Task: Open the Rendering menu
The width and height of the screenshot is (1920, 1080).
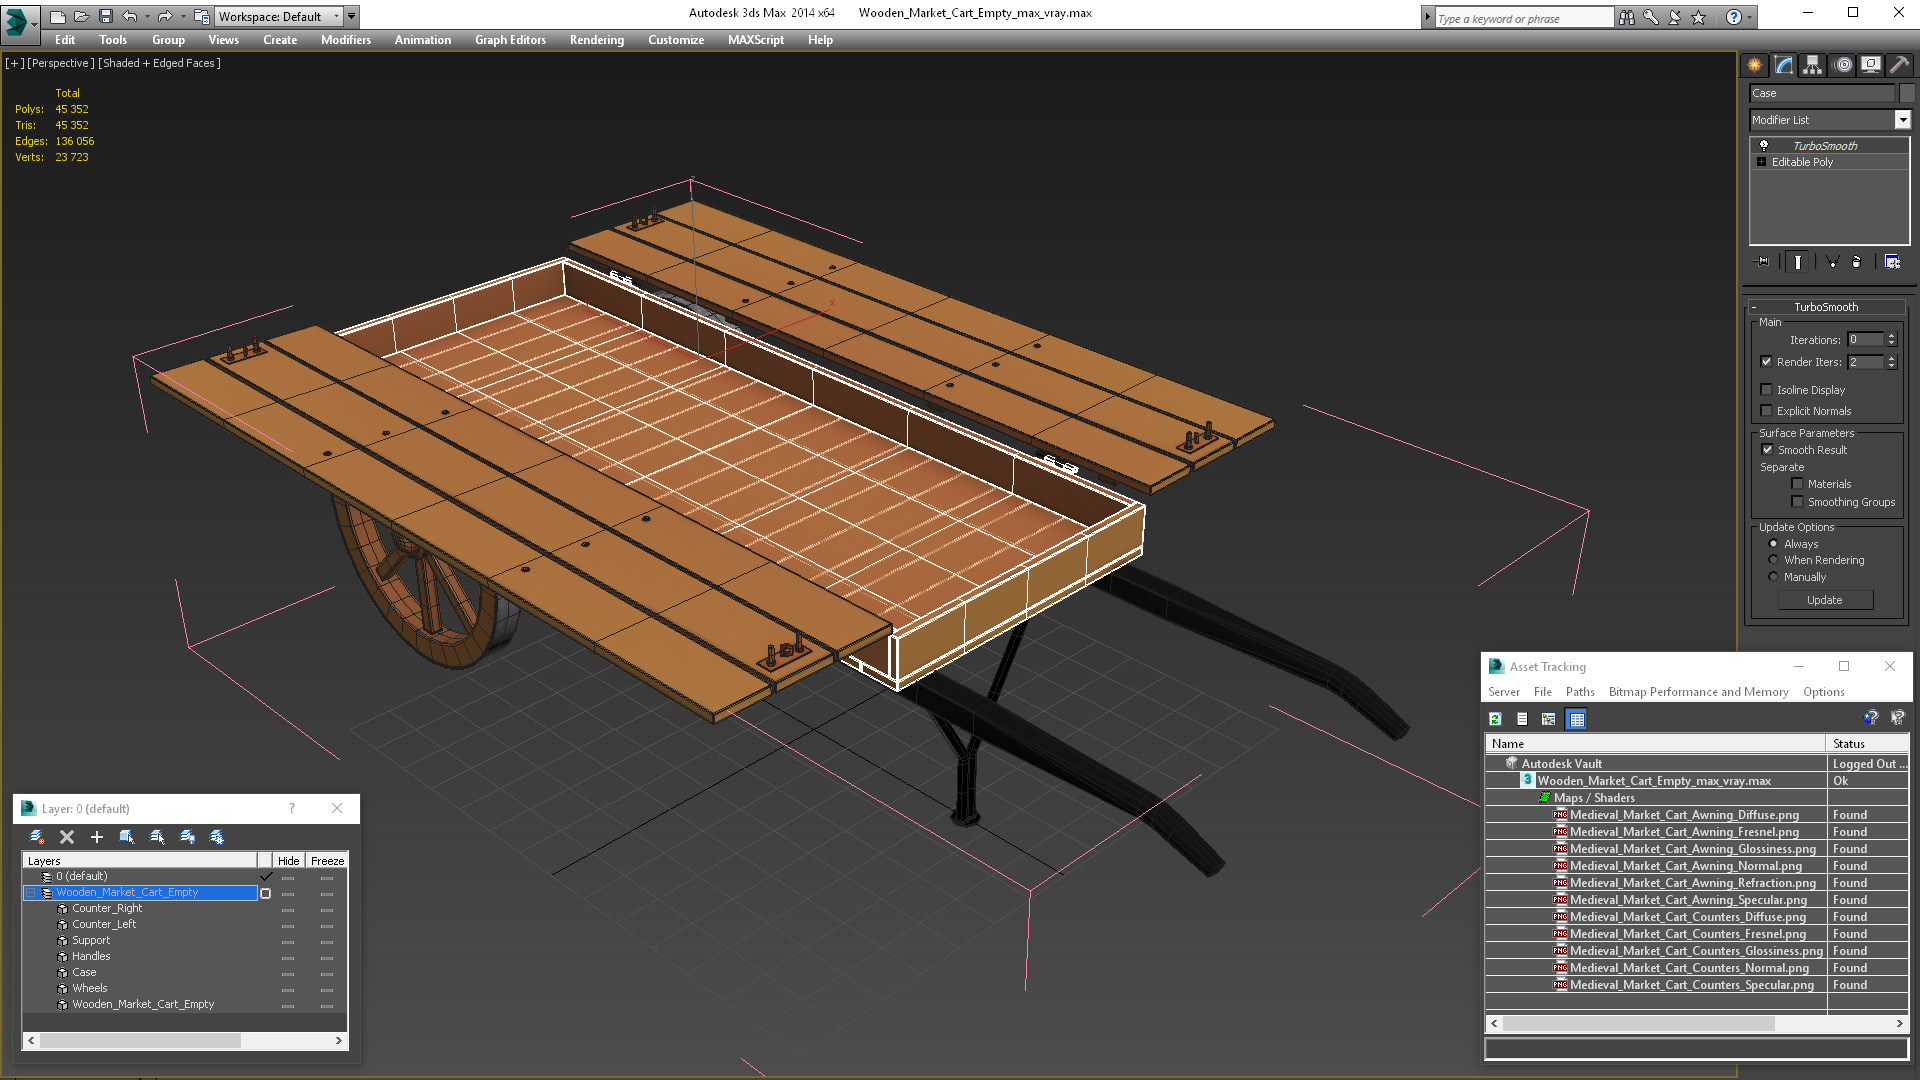Action: click(596, 40)
